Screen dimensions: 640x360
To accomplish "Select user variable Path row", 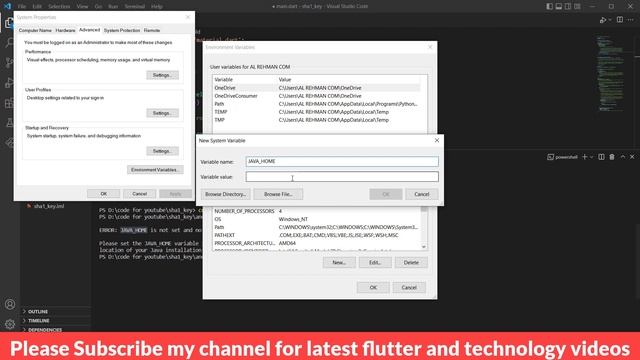I will (x=316, y=104).
